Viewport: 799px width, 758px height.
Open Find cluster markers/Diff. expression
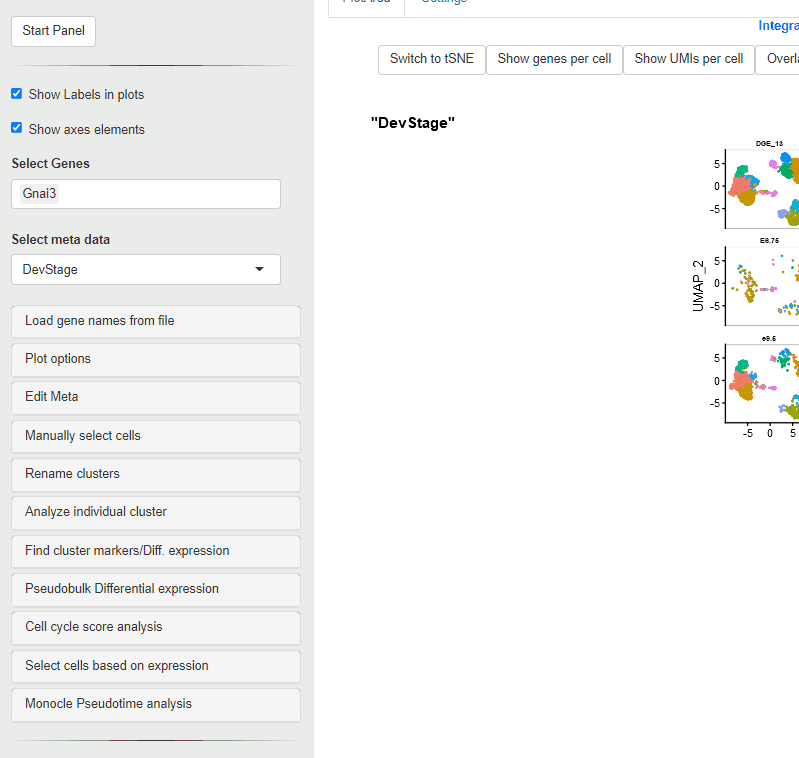(x=155, y=551)
